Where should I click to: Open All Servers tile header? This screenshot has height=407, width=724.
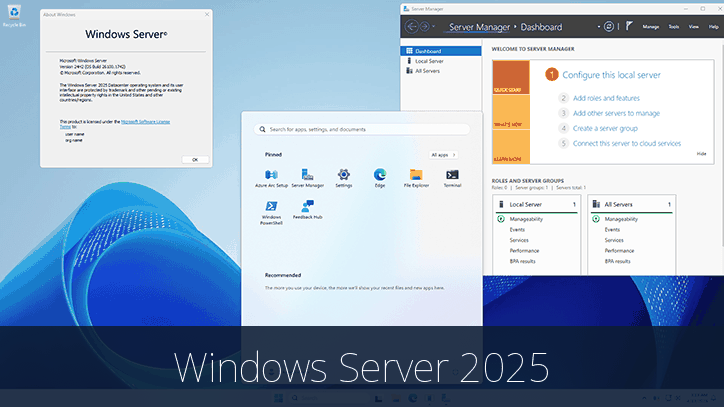point(632,204)
